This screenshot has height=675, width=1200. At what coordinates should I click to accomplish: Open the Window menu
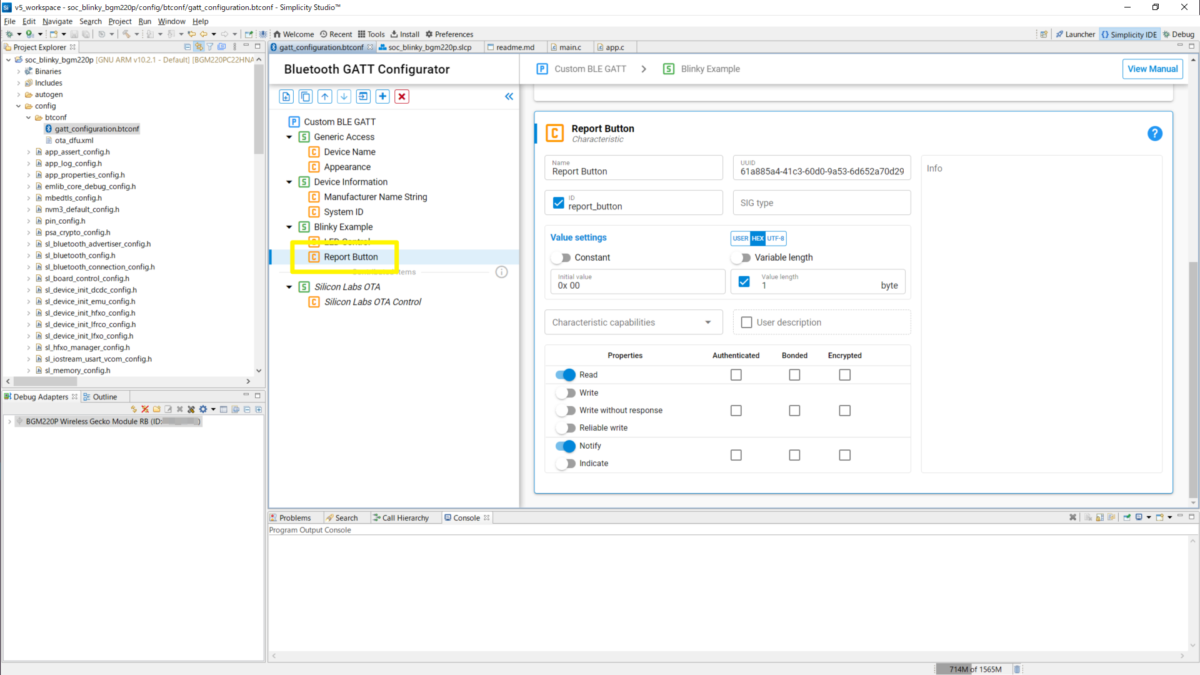[171, 21]
